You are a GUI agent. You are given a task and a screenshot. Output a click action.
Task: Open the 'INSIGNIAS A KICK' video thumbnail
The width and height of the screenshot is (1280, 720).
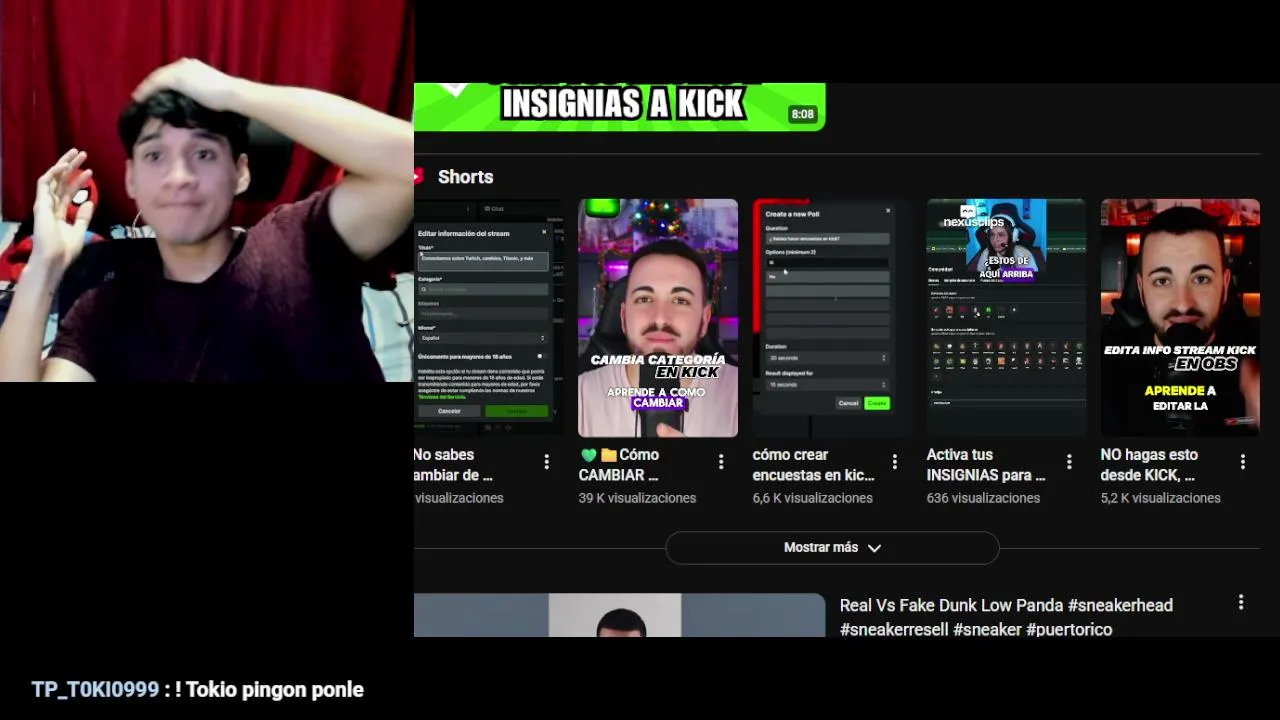pos(620,107)
